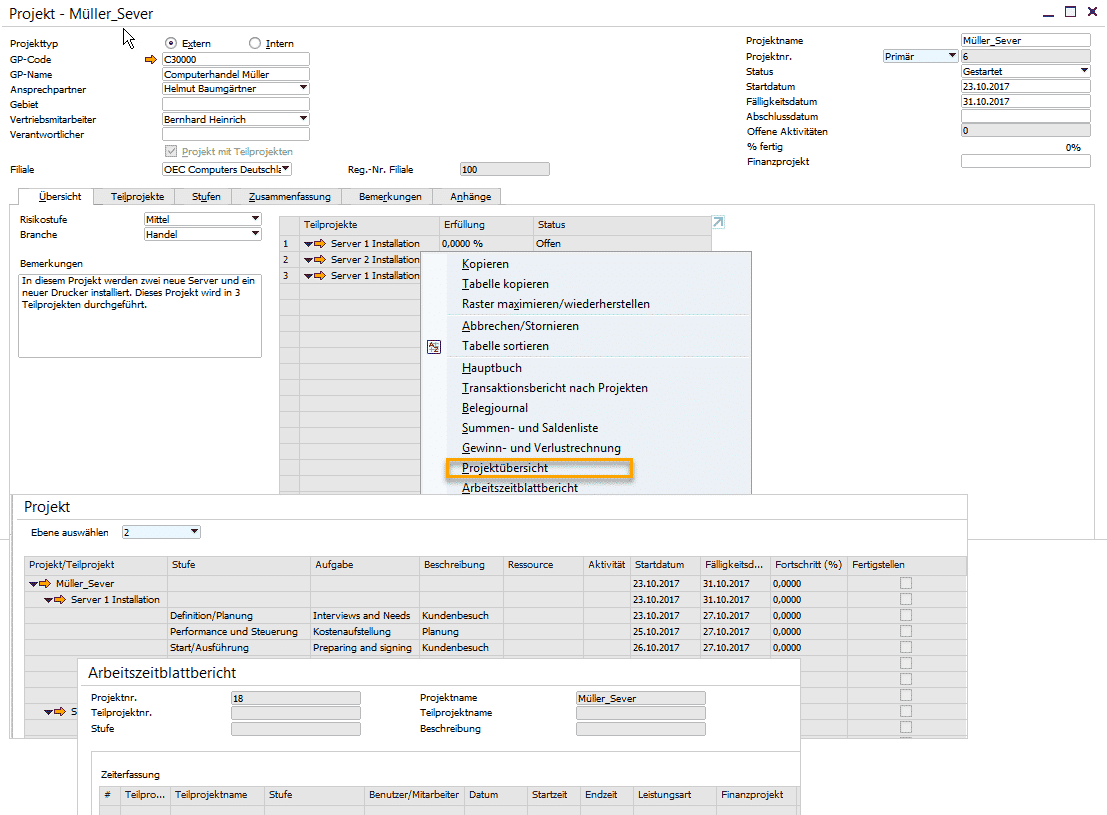Check Fertigstellen for Performance und Steuerung row
This screenshot has height=815, width=1107.
906,631
